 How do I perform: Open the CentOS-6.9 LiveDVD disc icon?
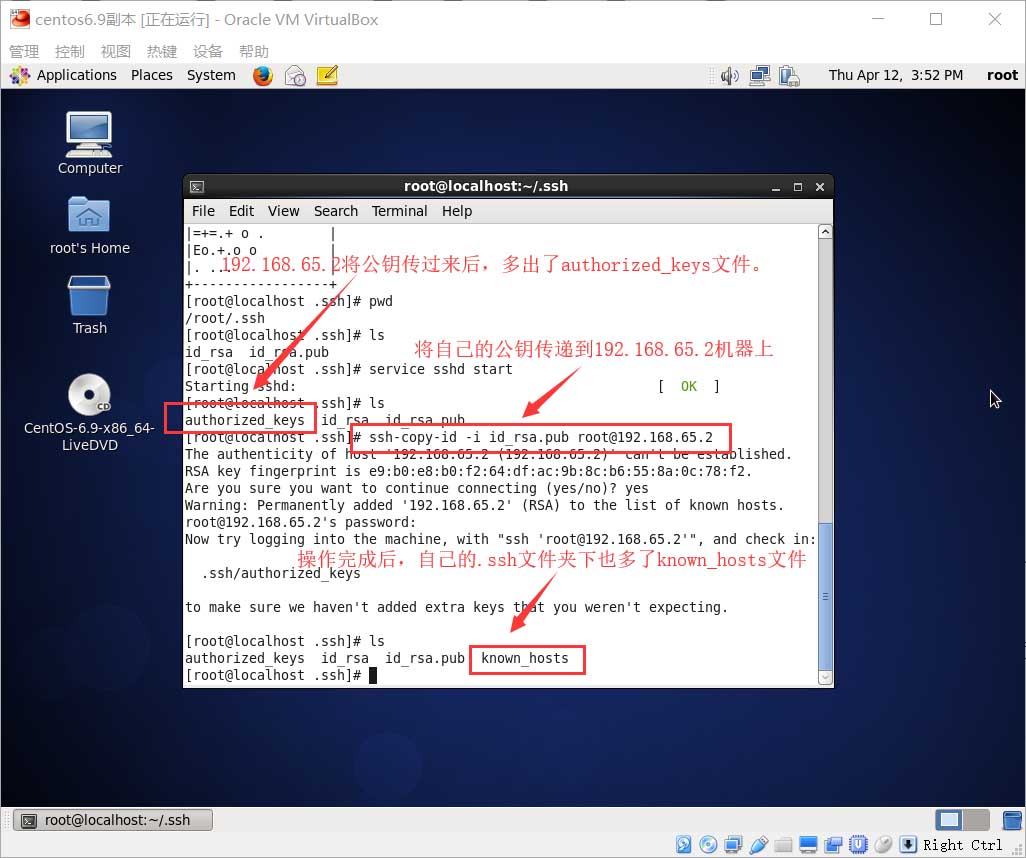[x=89, y=395]
